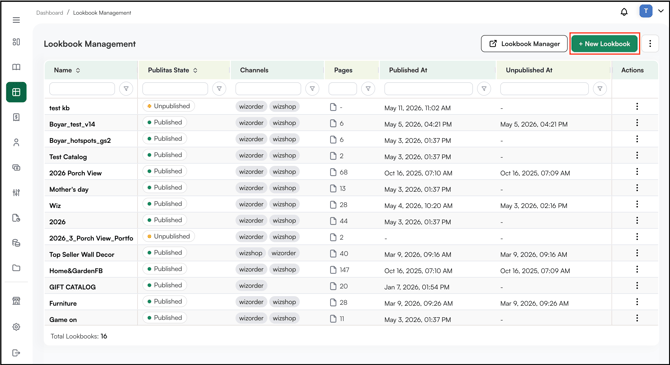Click the Published At filter input field

429,89
